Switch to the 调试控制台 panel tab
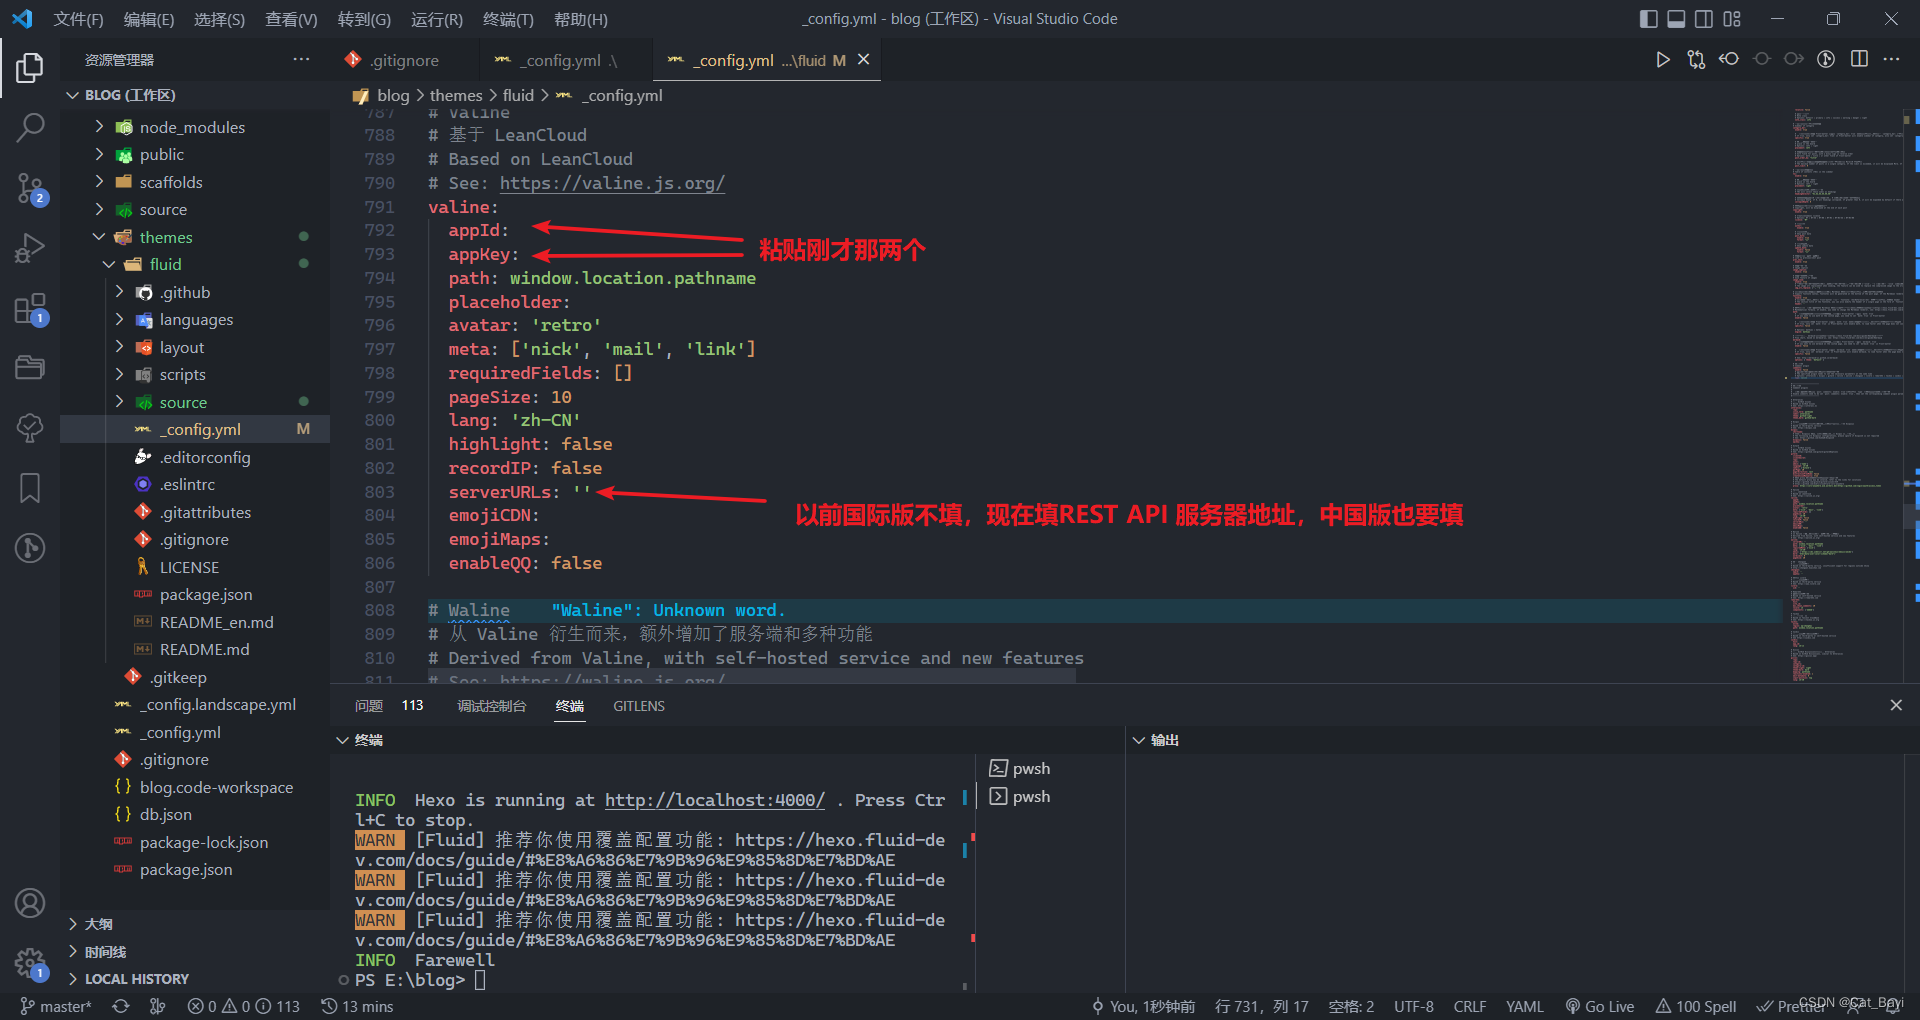 (x=492, y=706)
